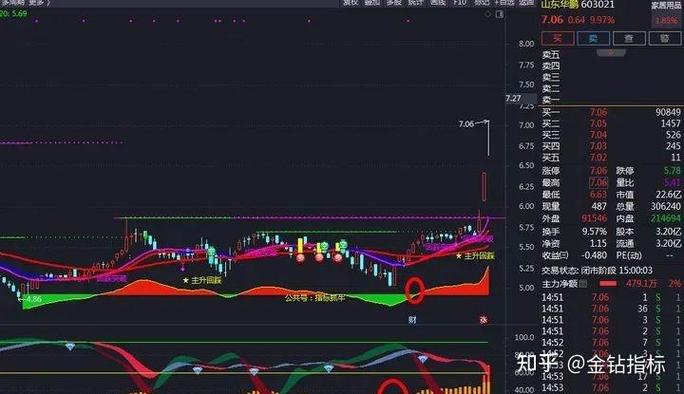Click the 买四 volume 245
684x394 pixels.
point(673,146)
